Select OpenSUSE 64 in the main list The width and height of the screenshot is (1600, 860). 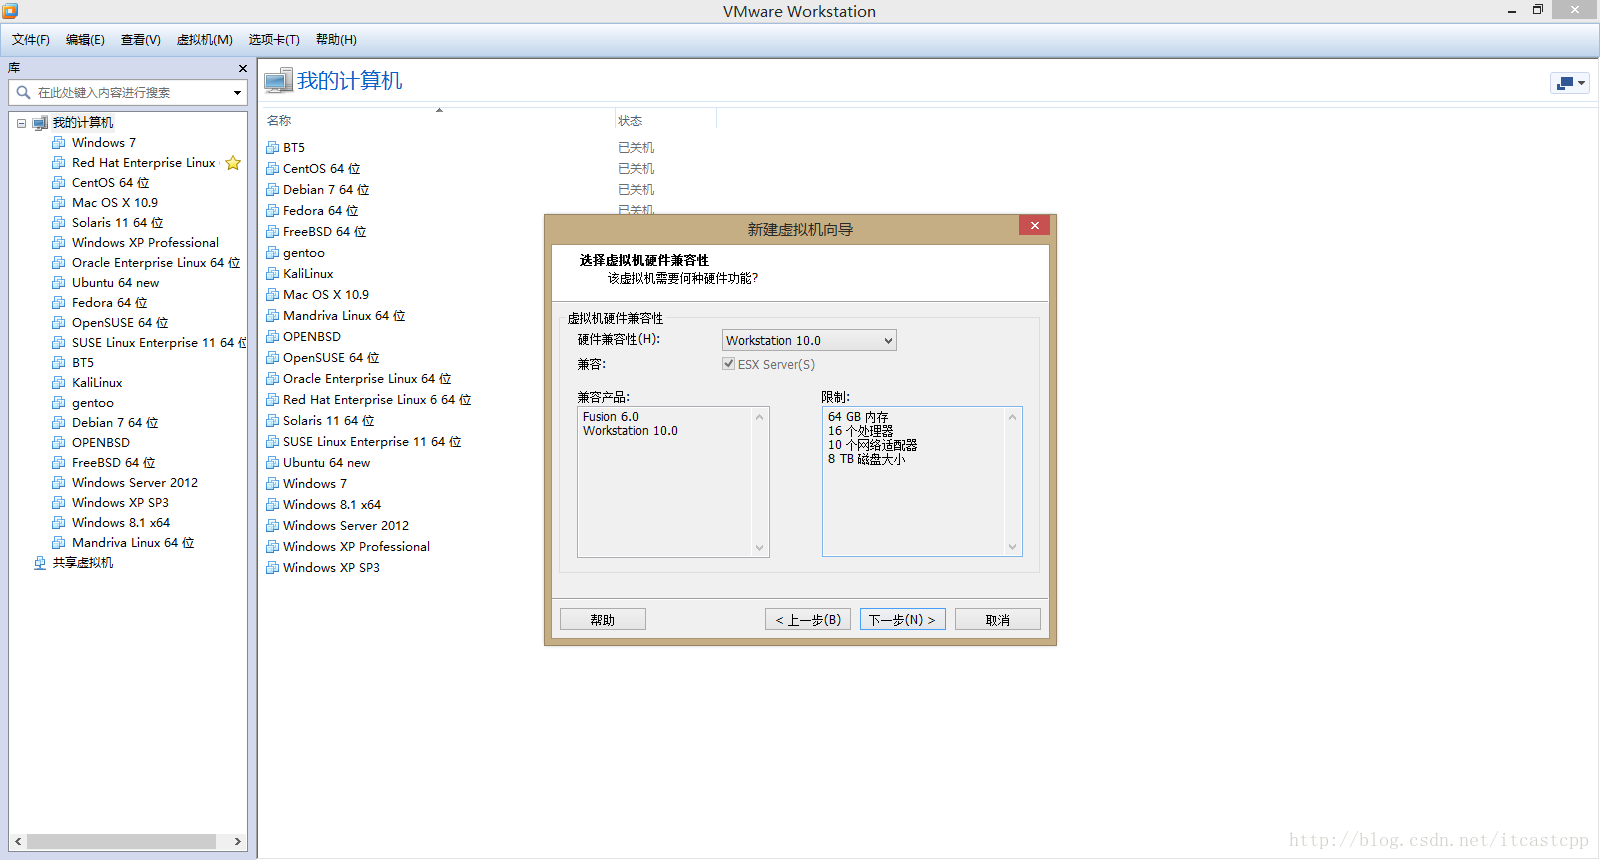pyautogui.click(x=331, y=358)
